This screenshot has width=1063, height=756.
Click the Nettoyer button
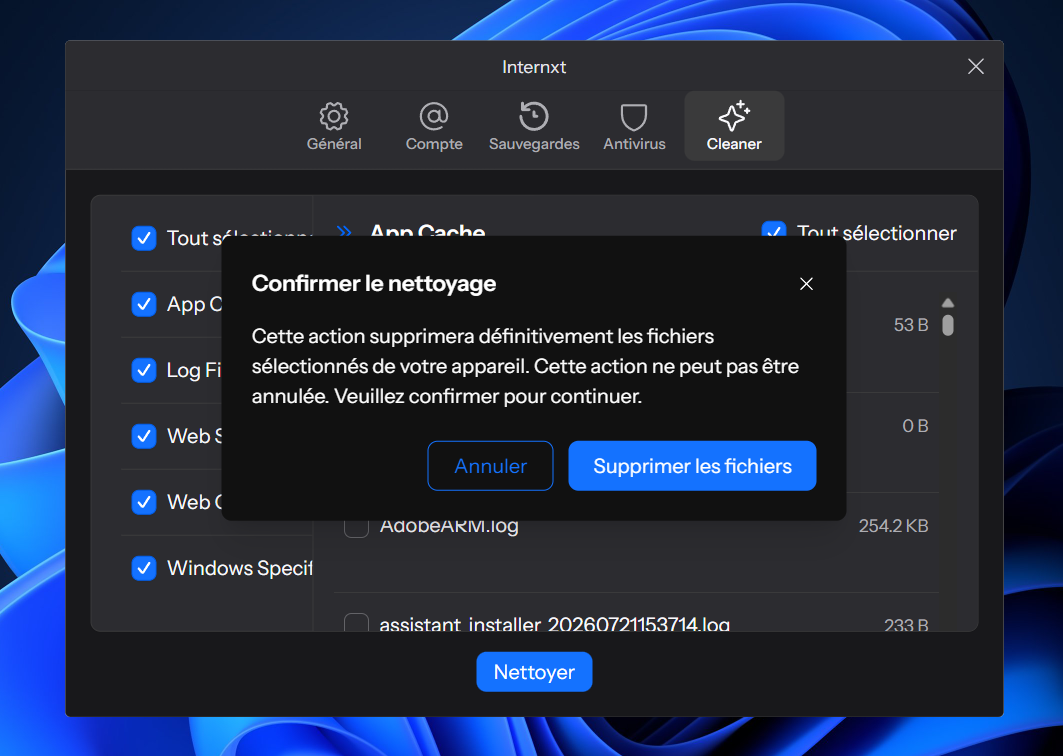pyautogui.click(x=534, y=672)
